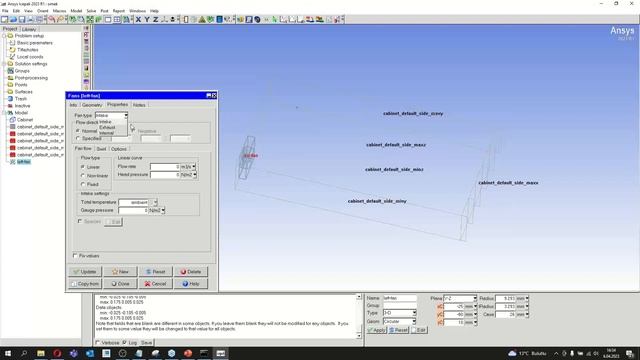The width and height of the screenshot is (640, 360).
Task: Click the Undo toolbar icon
Action: [x=52, y=19]
